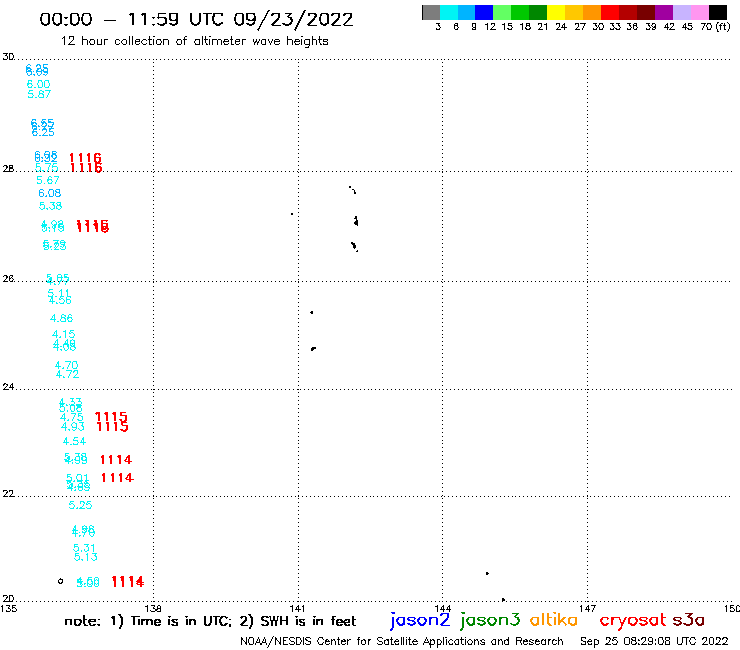Select the lavender legend swatch
This screenshot has width=740, height=650.
click(681, 12)
